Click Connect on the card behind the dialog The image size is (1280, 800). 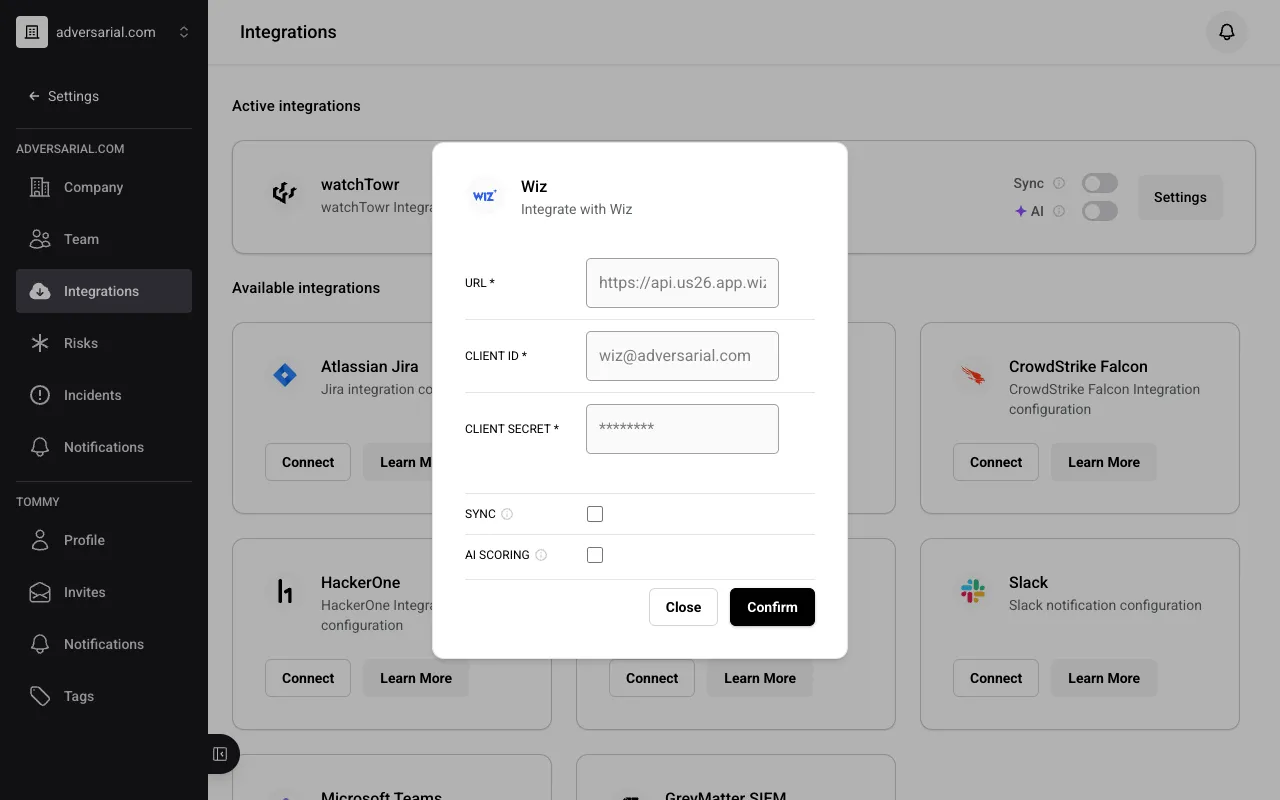point(652,678)
